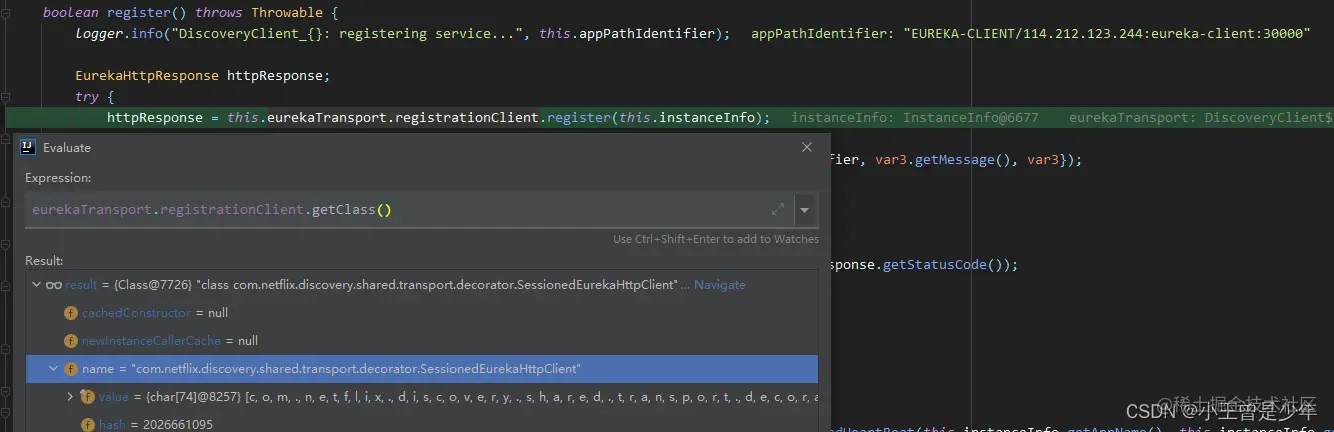Click the field icon next to newInstanceCallerCache

71,341
